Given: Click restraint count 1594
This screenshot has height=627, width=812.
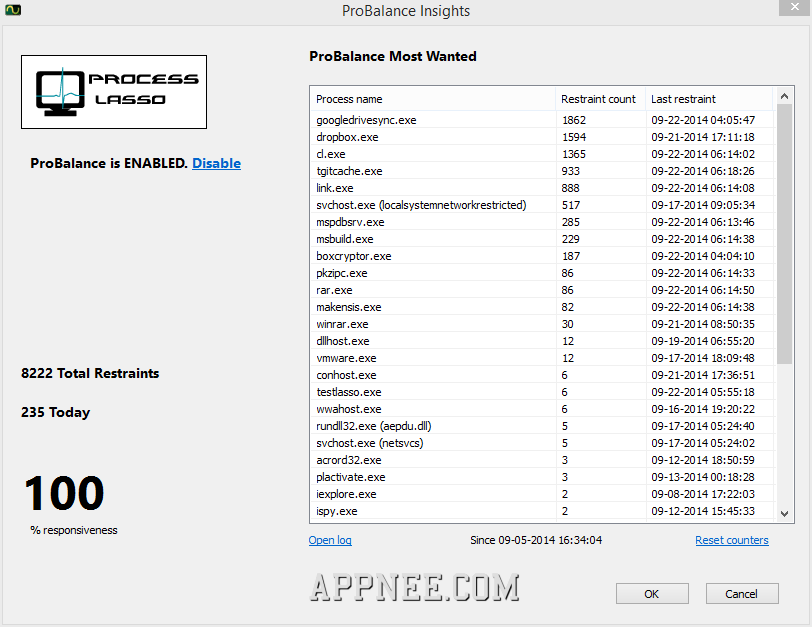Looking at the screenshot, I should [574, 137].
